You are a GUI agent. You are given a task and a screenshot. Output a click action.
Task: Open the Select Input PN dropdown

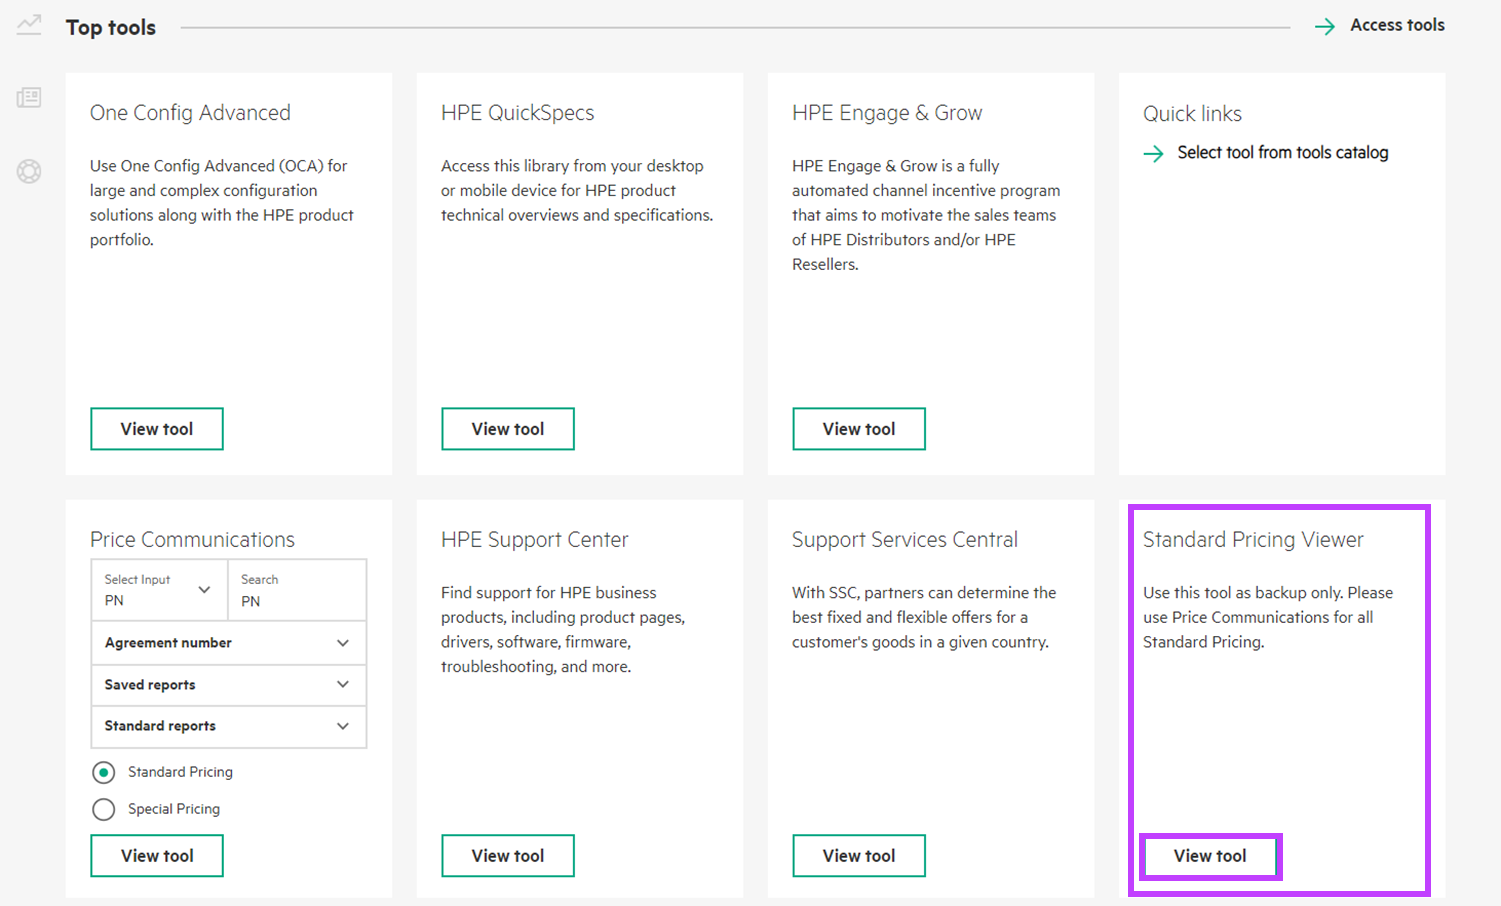[x=159, y=590]
